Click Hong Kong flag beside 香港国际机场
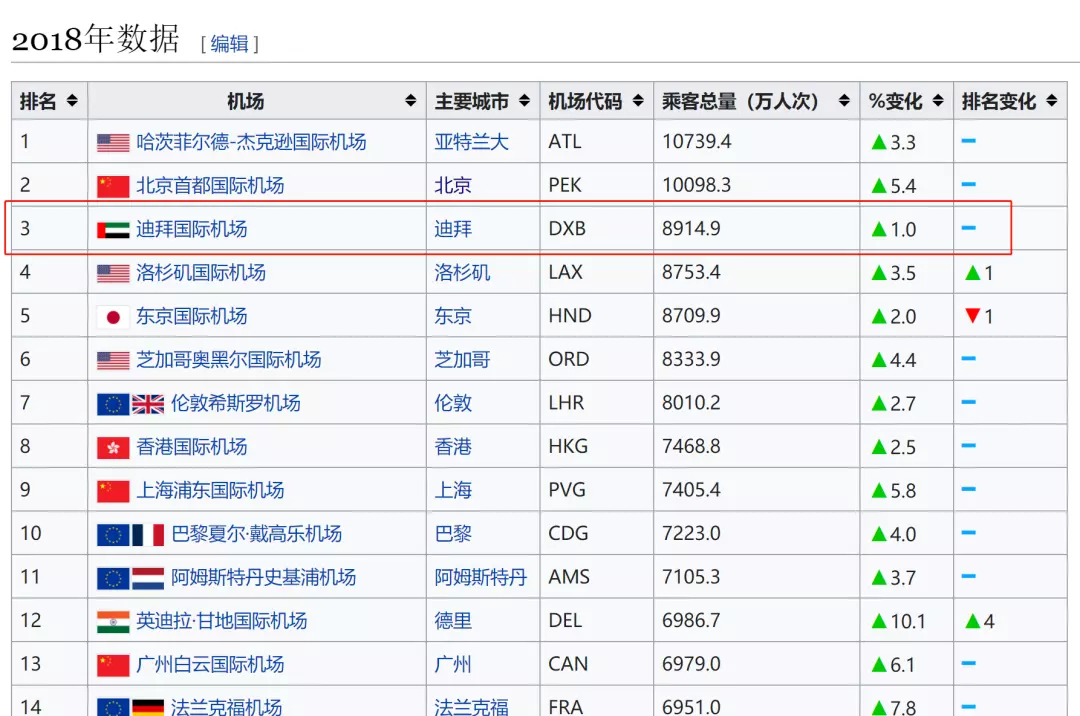This screenshot has height=716, width=1080. coord(113,448)
